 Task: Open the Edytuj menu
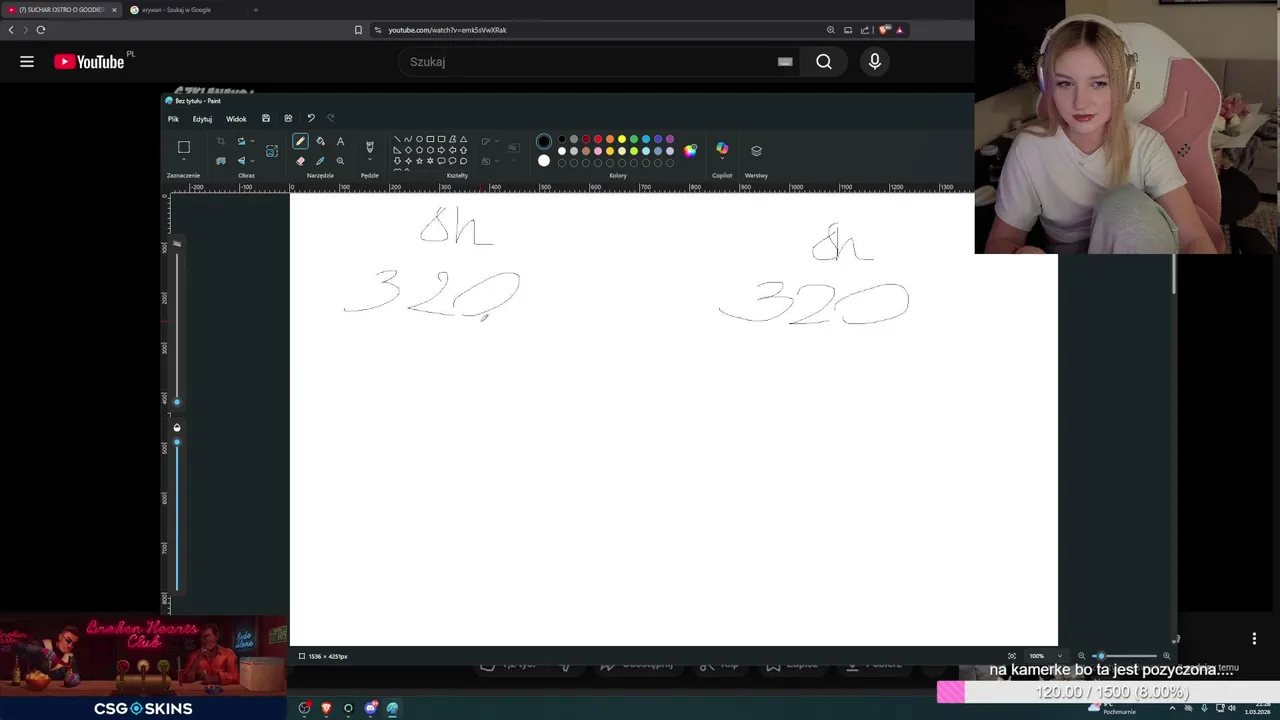(x=202, y=119)
